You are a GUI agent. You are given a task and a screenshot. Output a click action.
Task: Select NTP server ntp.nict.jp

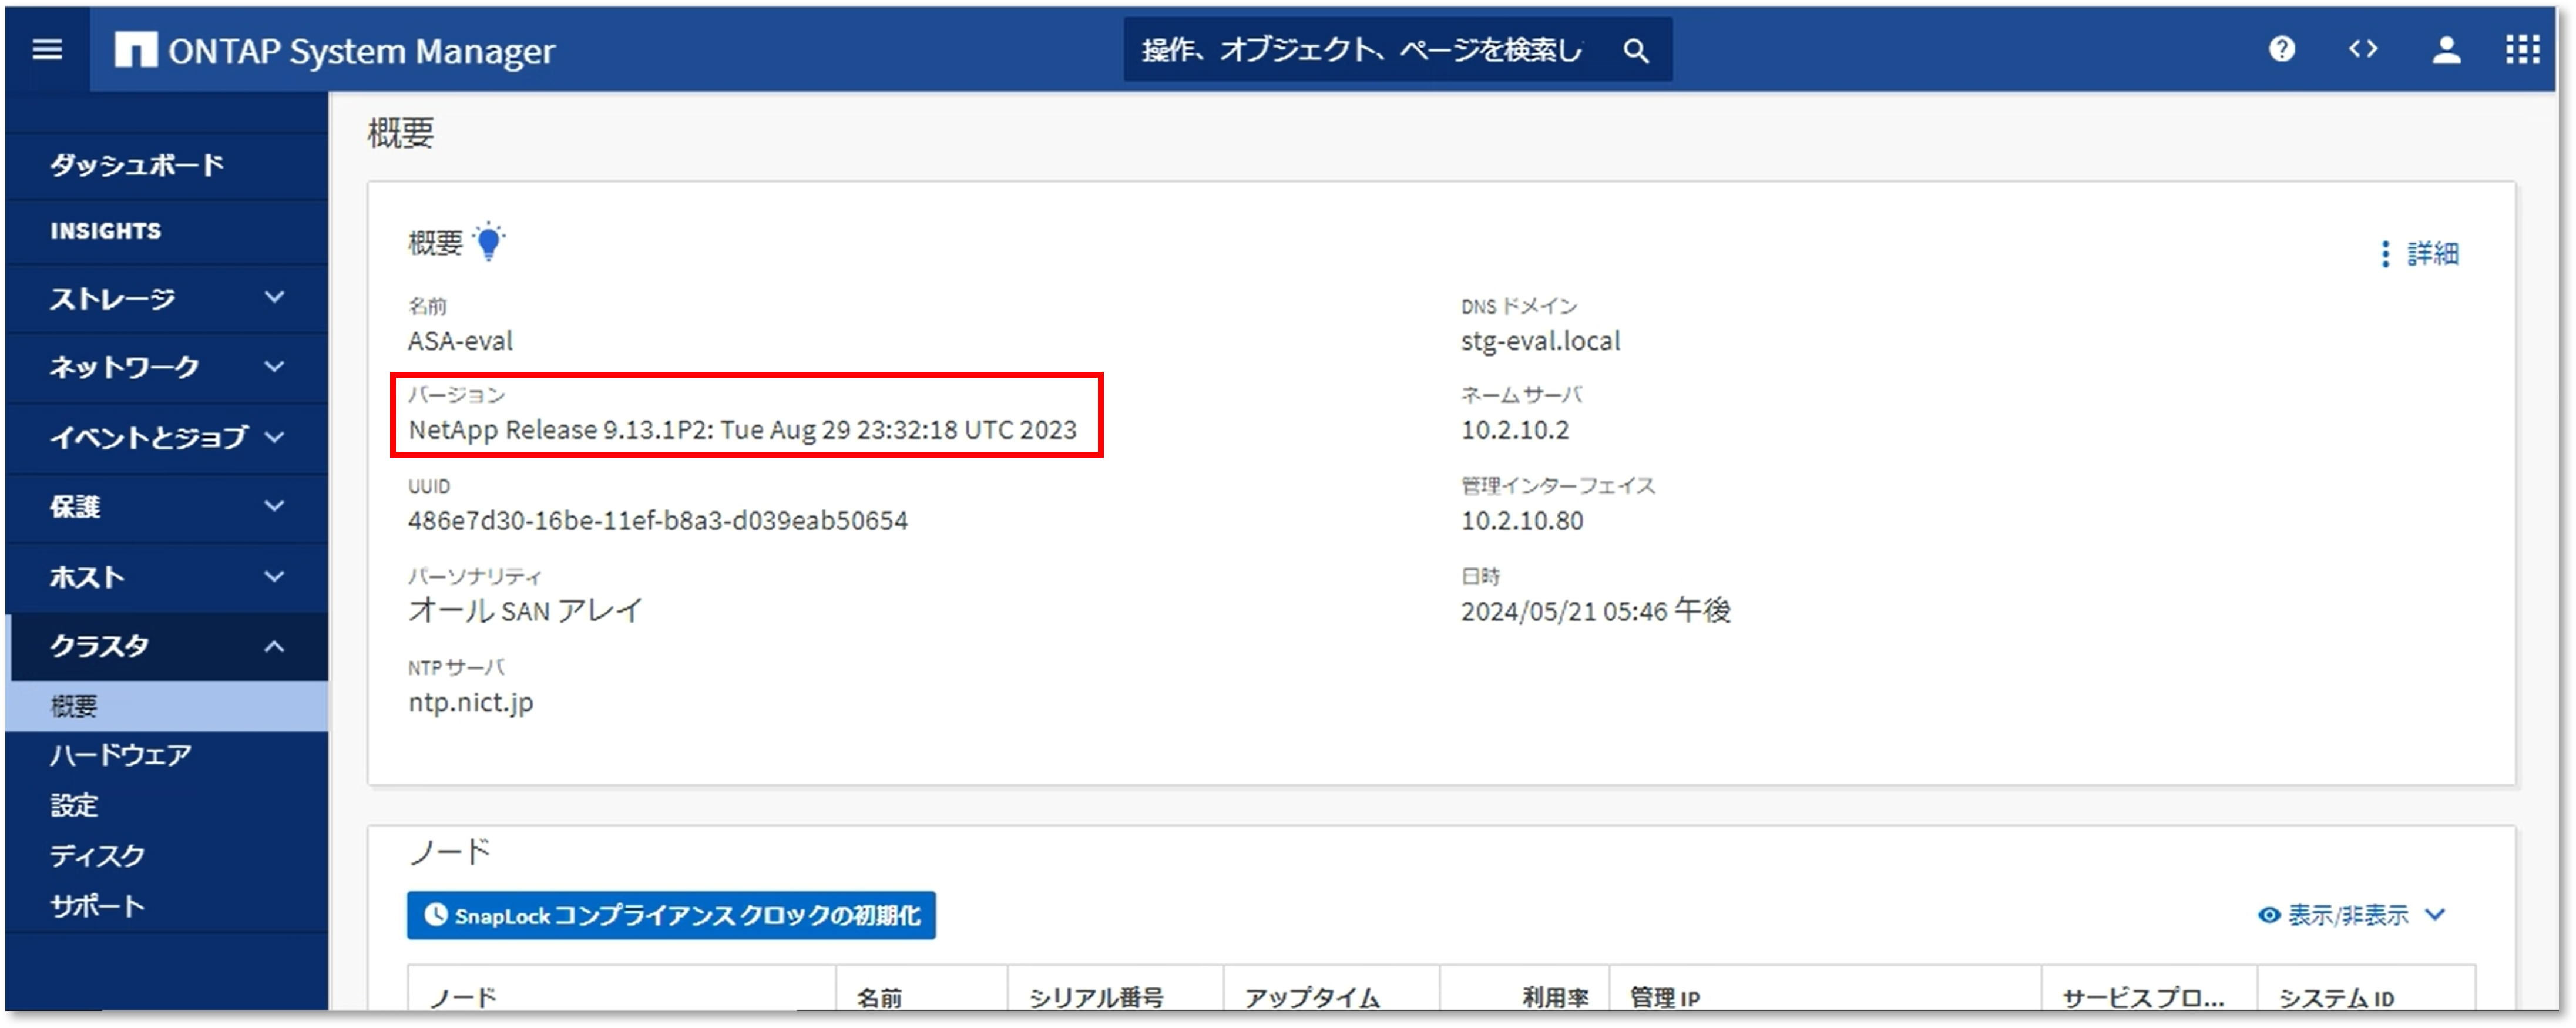coord(470,702)
